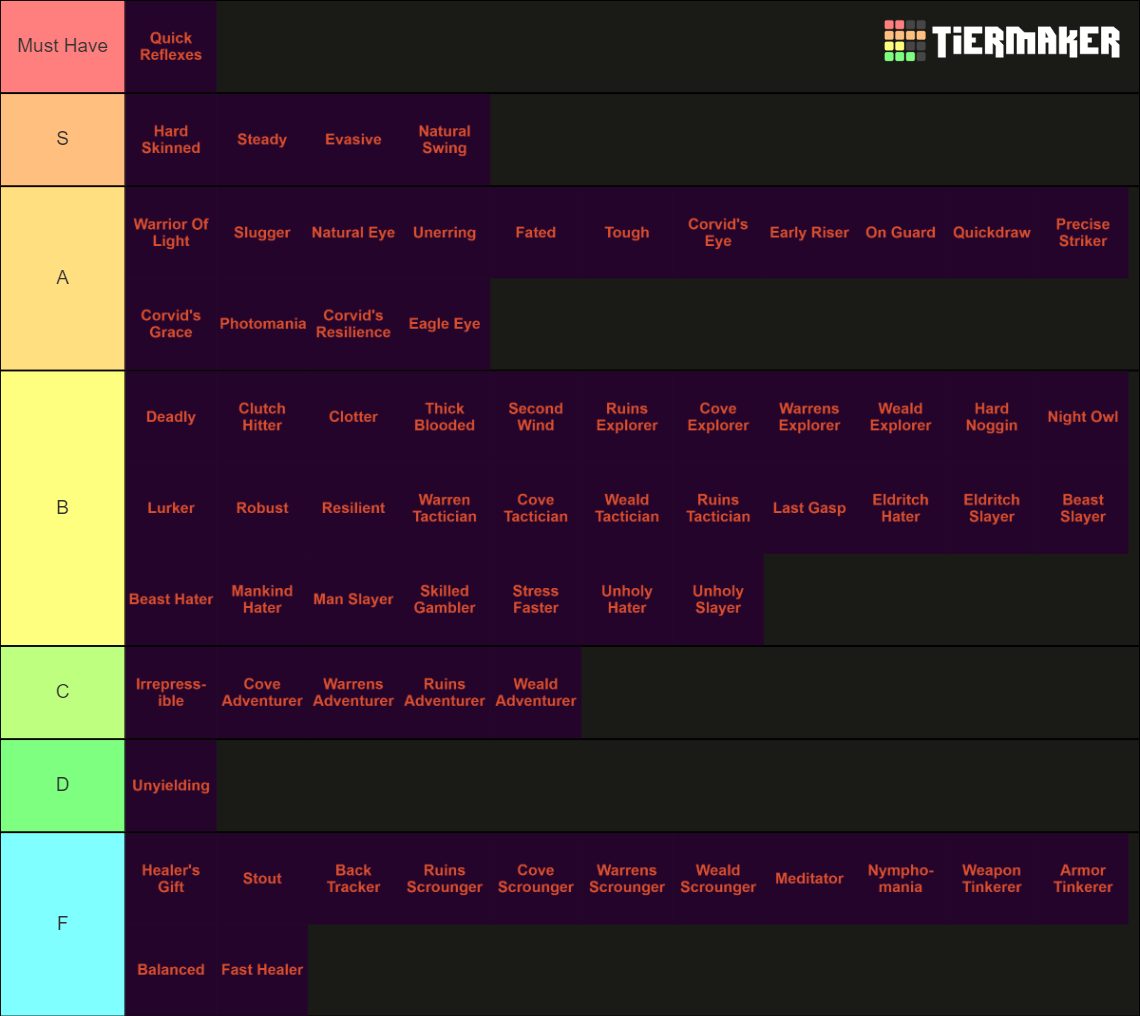Click the Armor Tinkerer perk
1140x1016 pixels.
(x=1082, y=878)
